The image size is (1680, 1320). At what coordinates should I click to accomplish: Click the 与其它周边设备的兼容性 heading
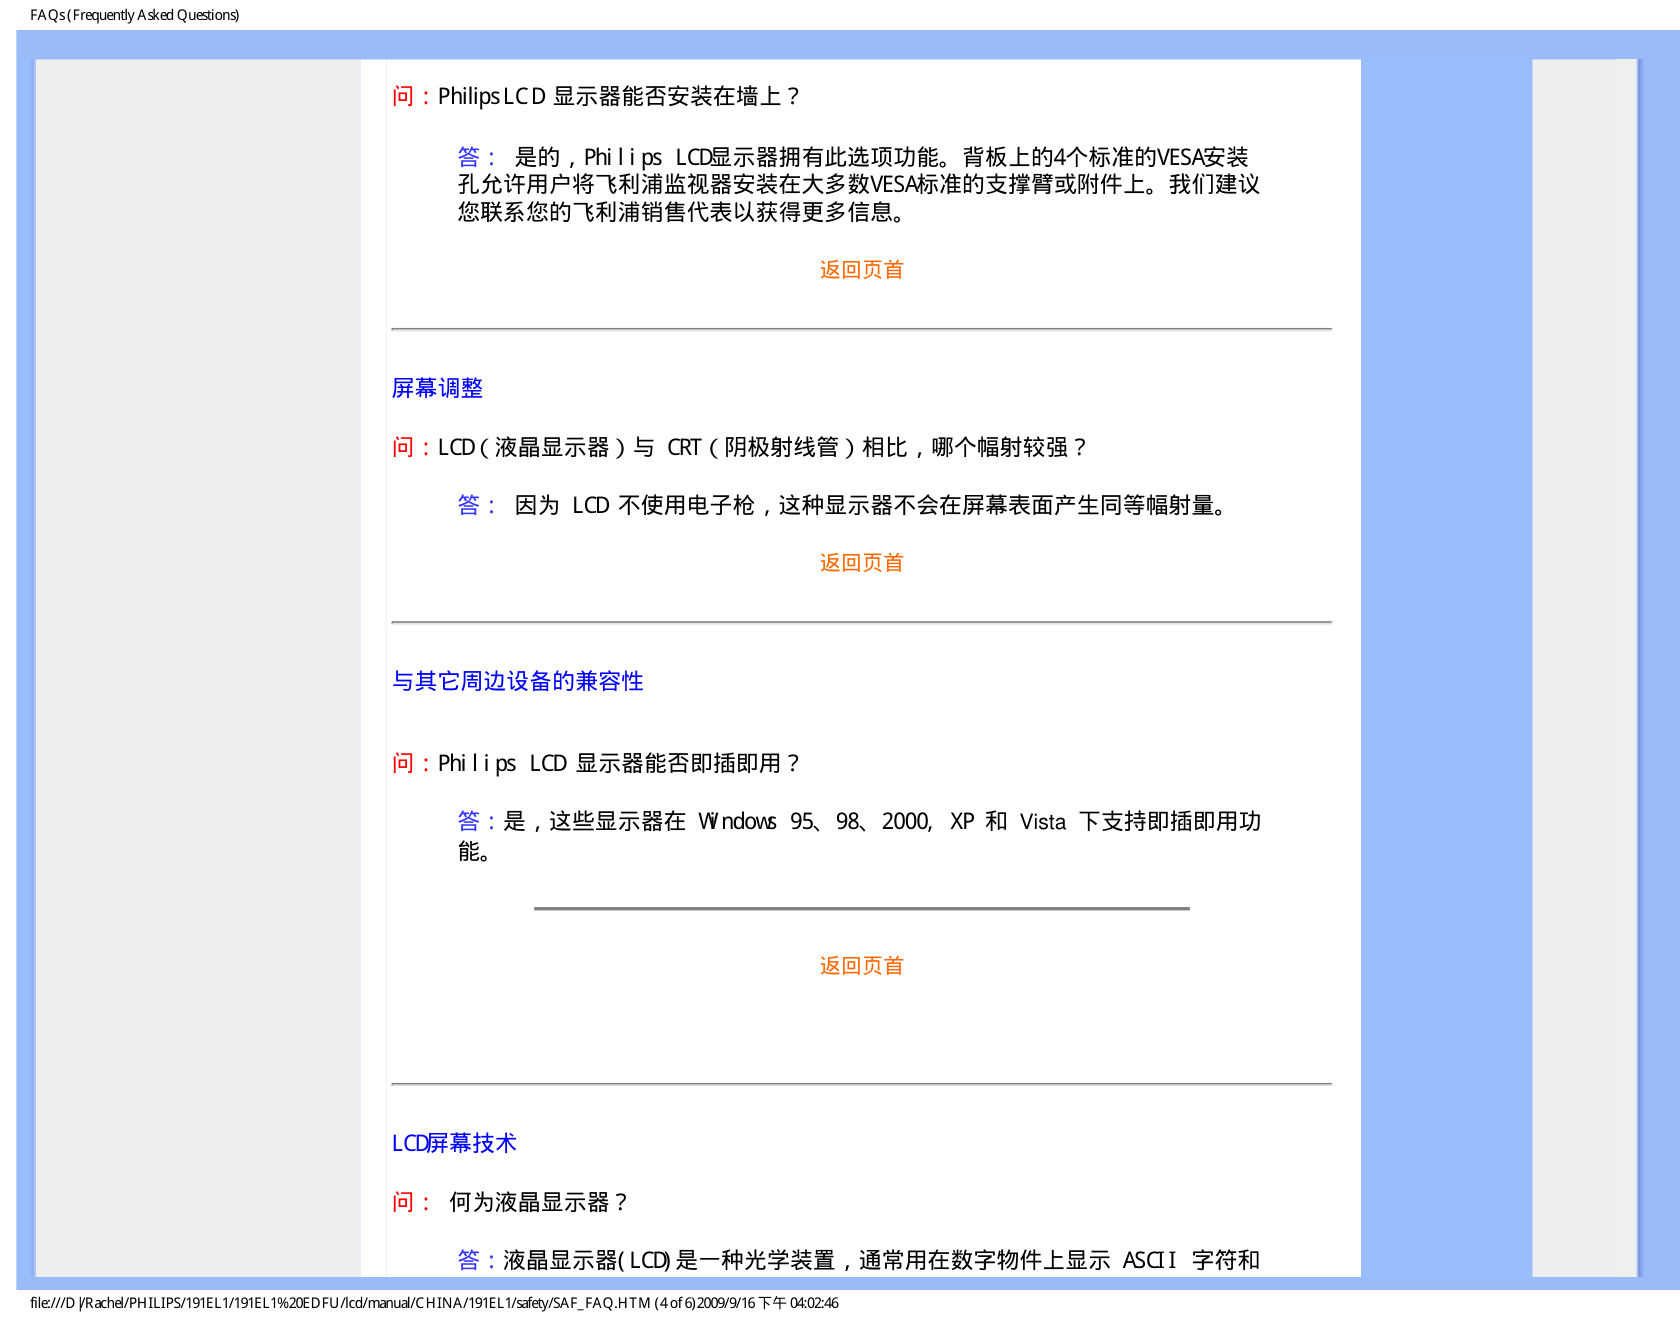point(517,681)
